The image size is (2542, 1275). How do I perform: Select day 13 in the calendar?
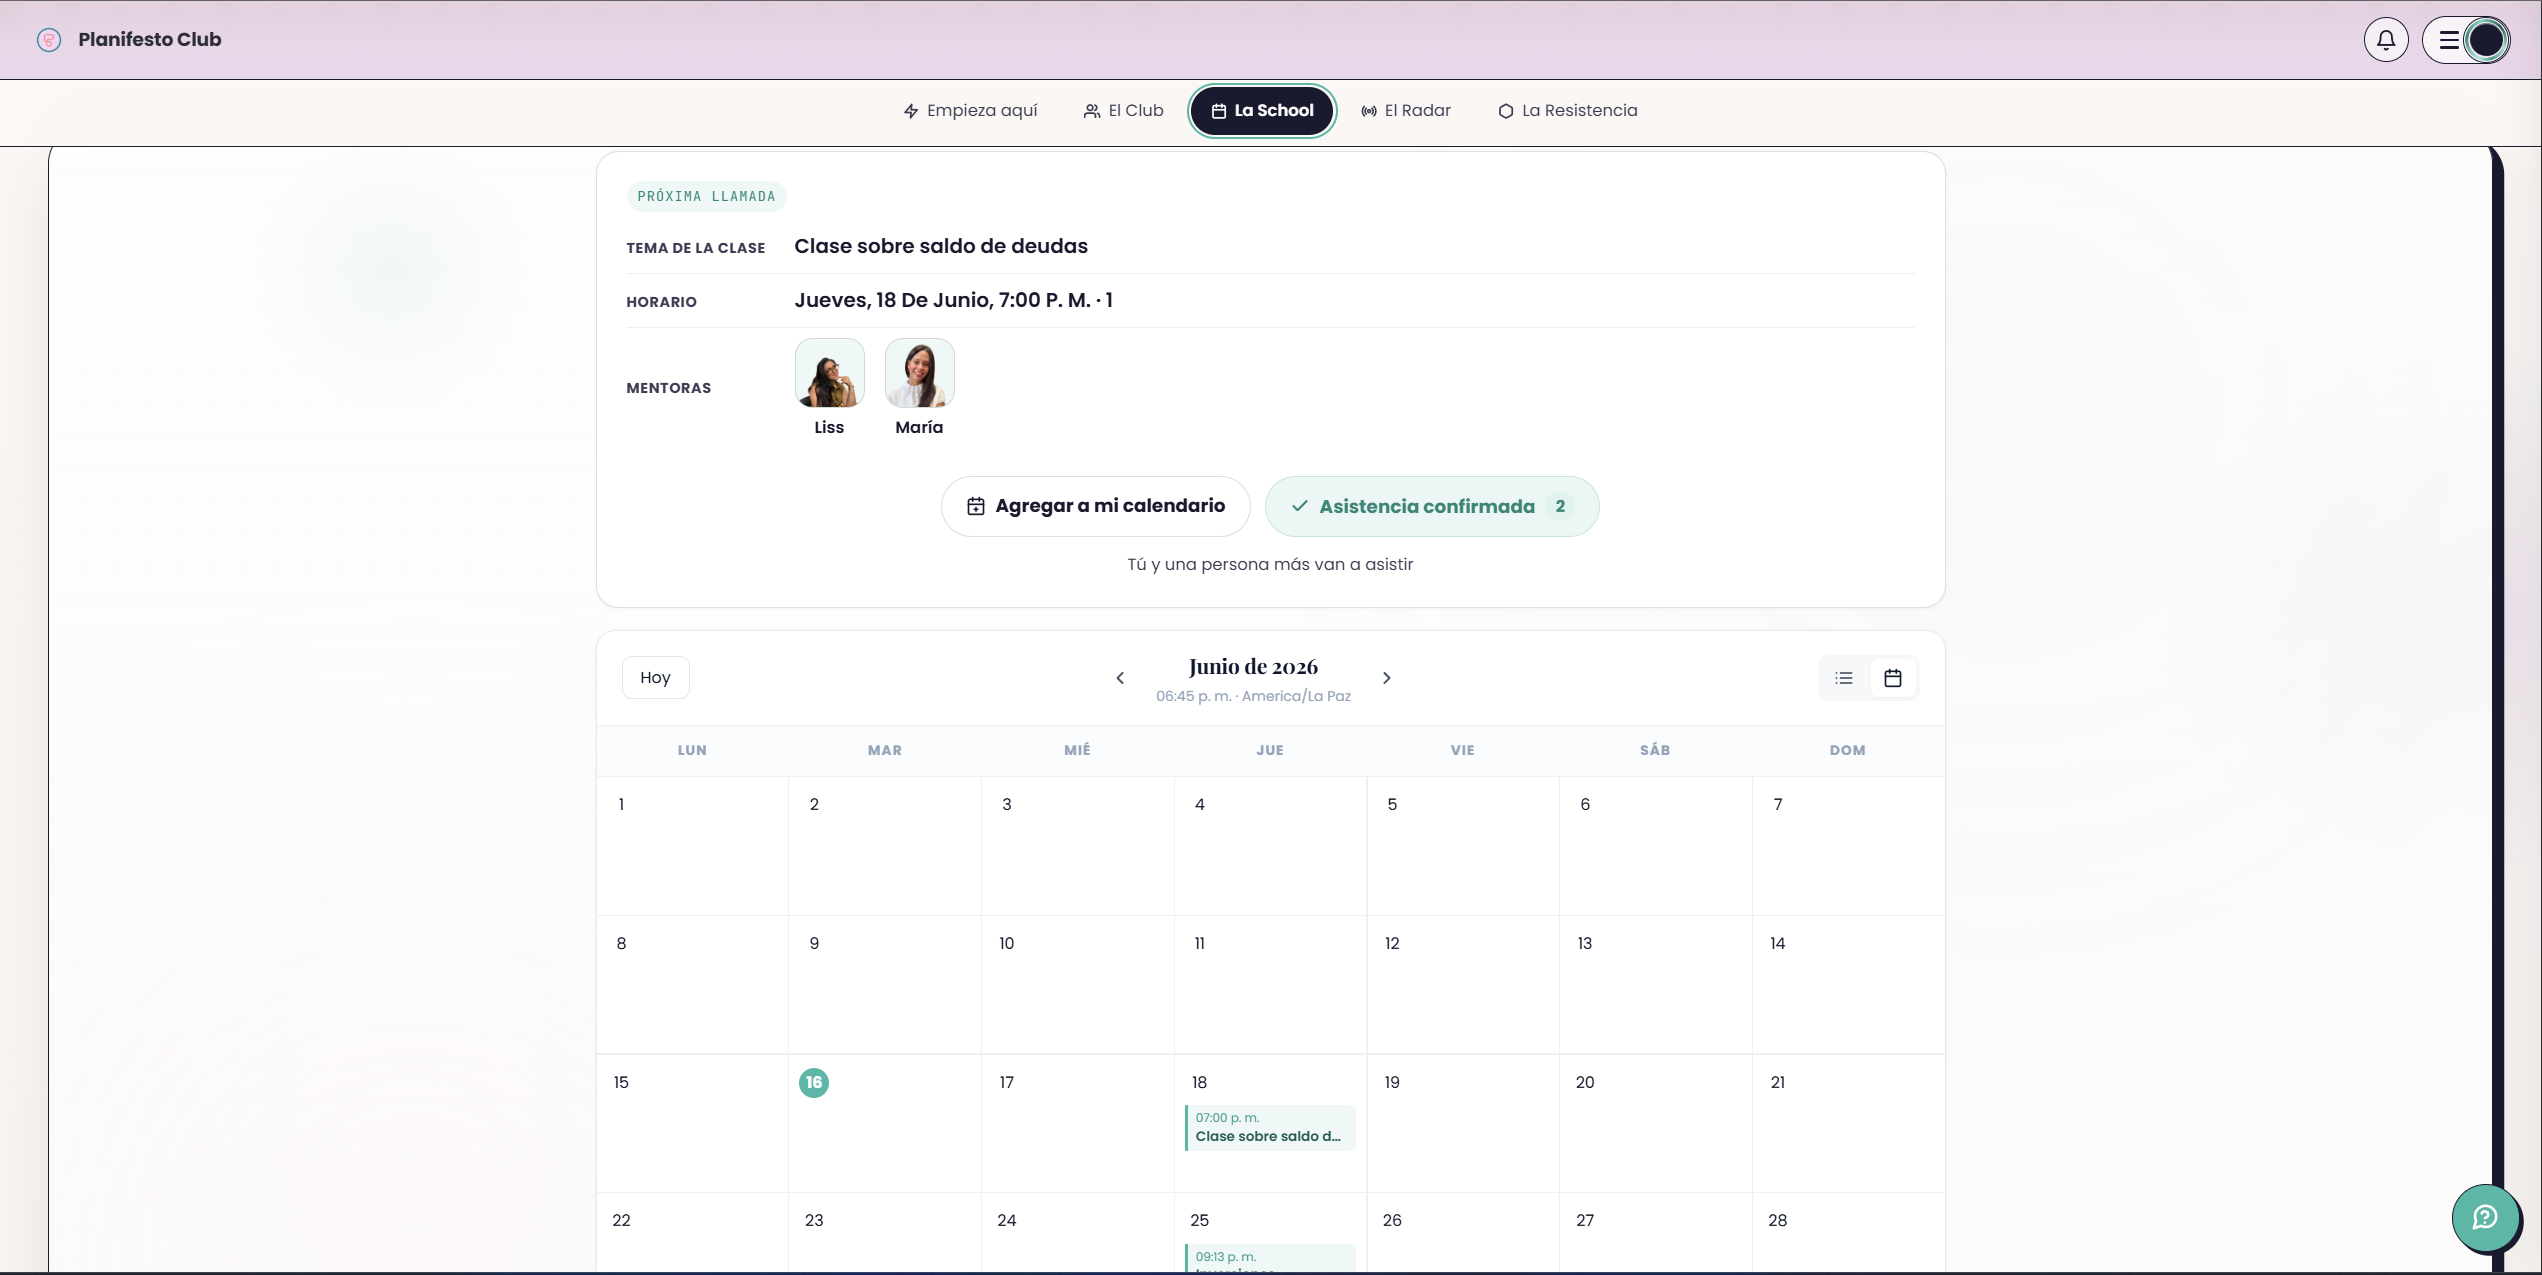click(1584, 944)
